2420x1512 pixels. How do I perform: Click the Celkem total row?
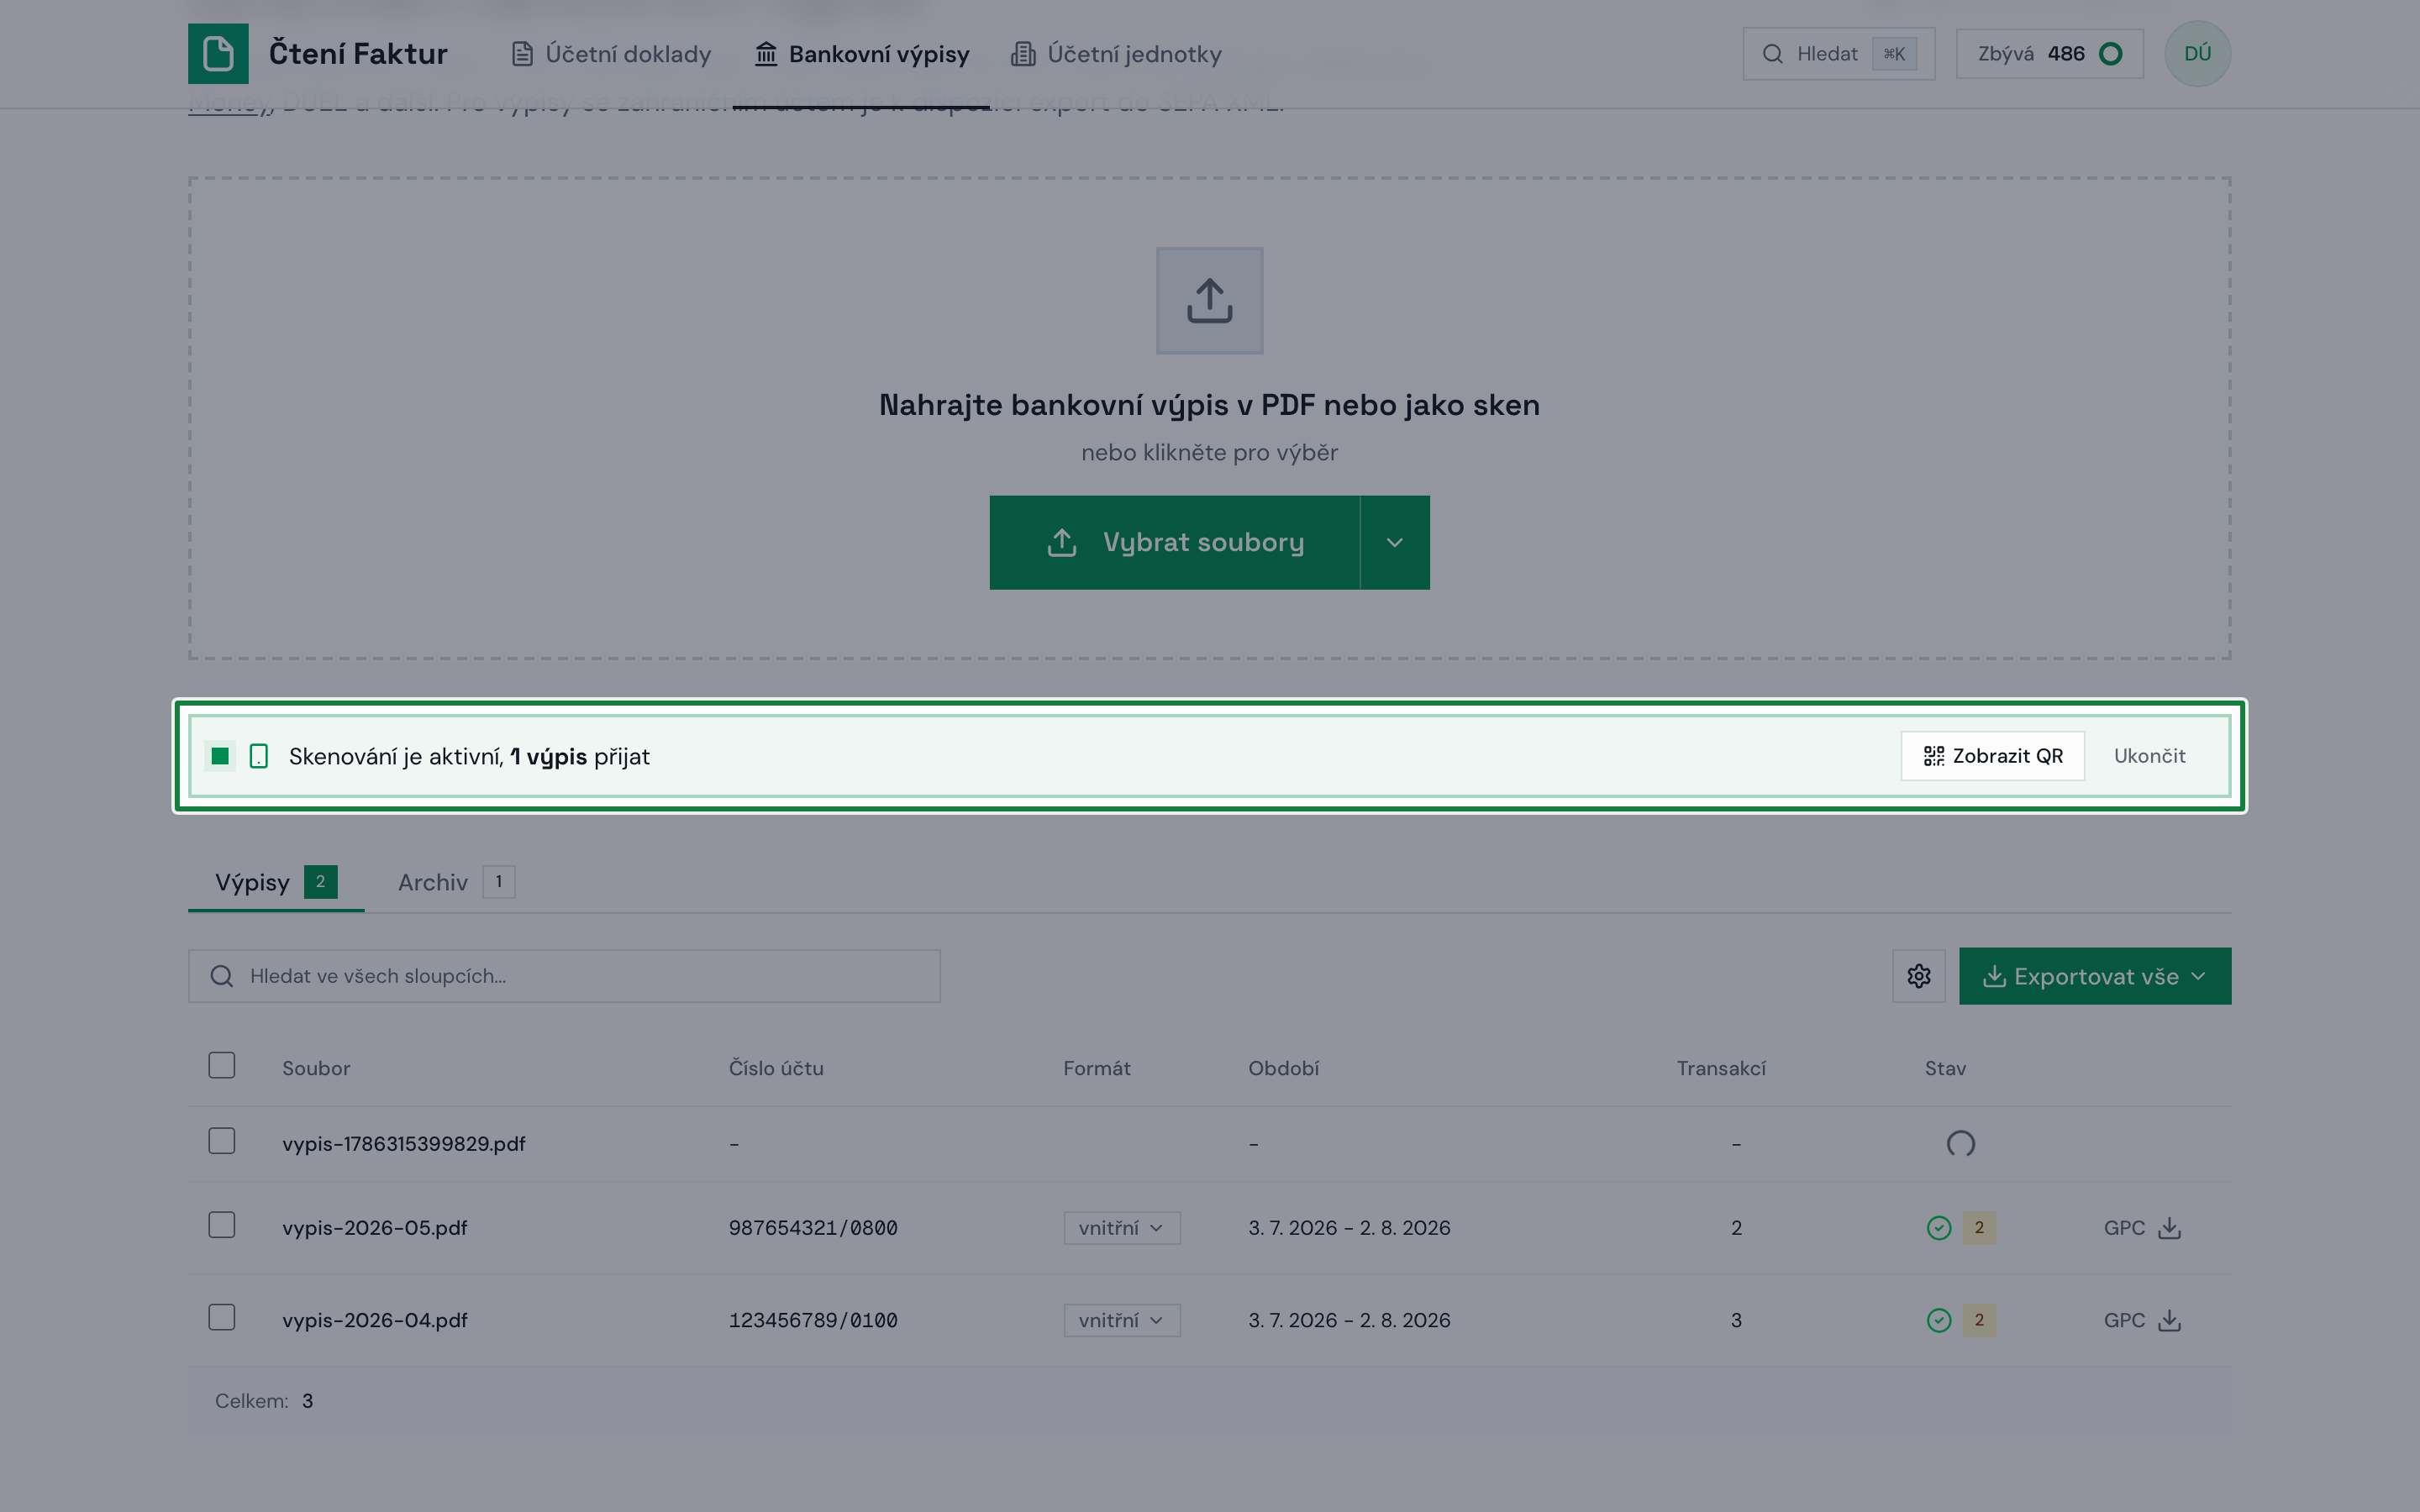tap(1210, 1401)
